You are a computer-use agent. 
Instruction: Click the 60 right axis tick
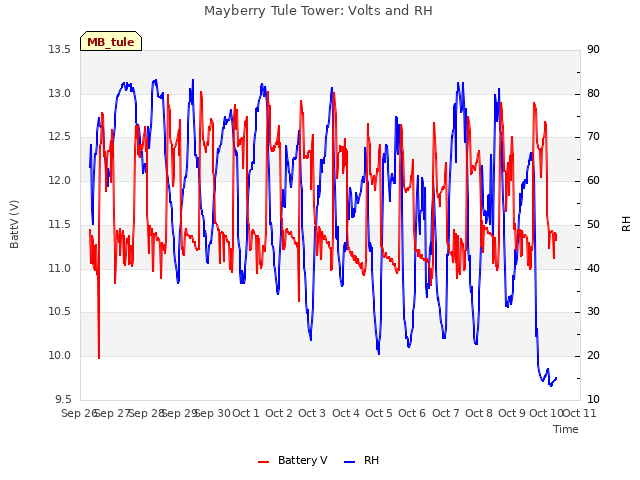tap(593, 180)
